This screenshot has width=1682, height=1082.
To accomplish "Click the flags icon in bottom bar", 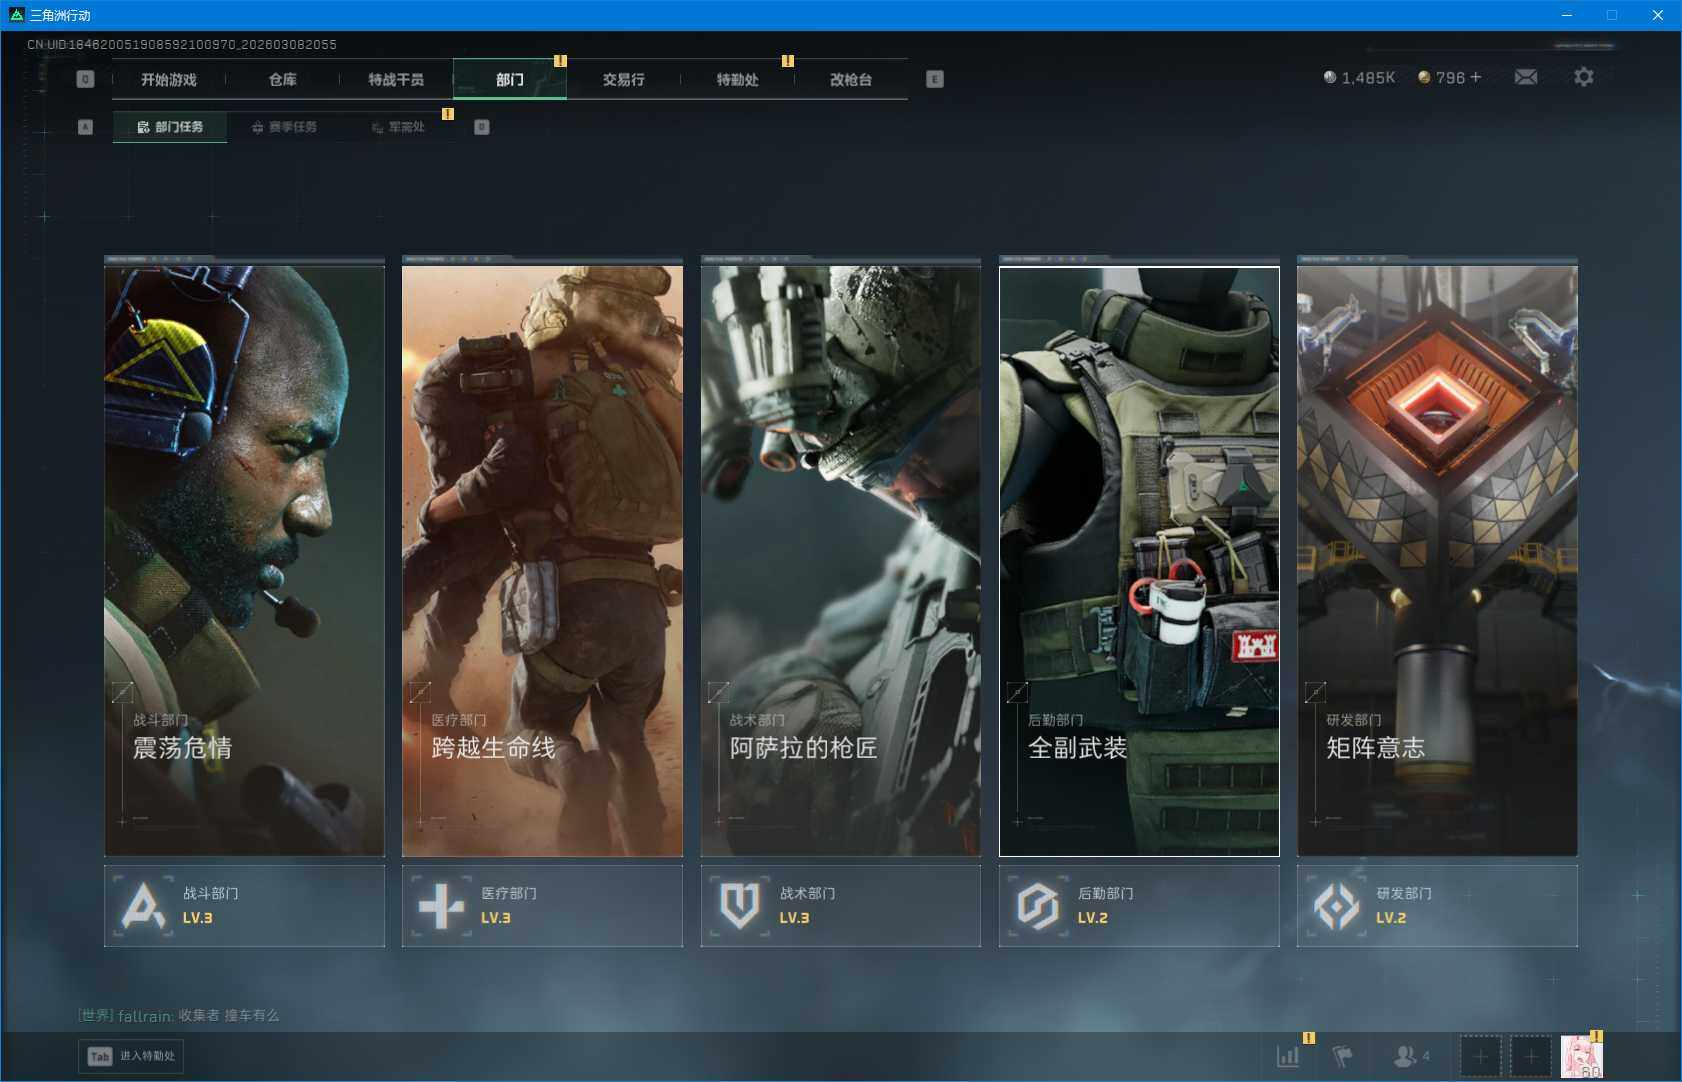I will click(1342, 1056).
